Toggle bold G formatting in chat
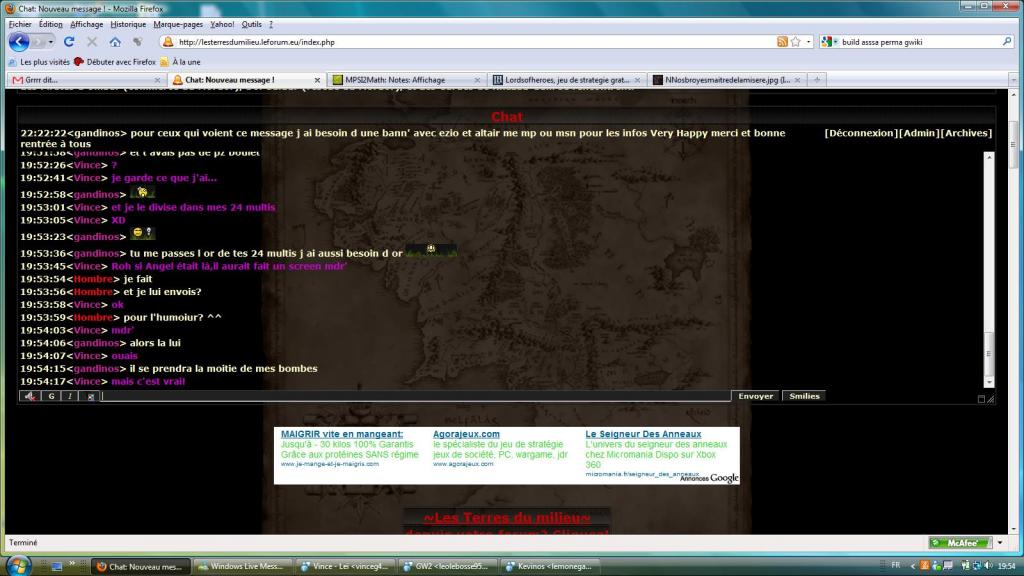 [52, 396]
